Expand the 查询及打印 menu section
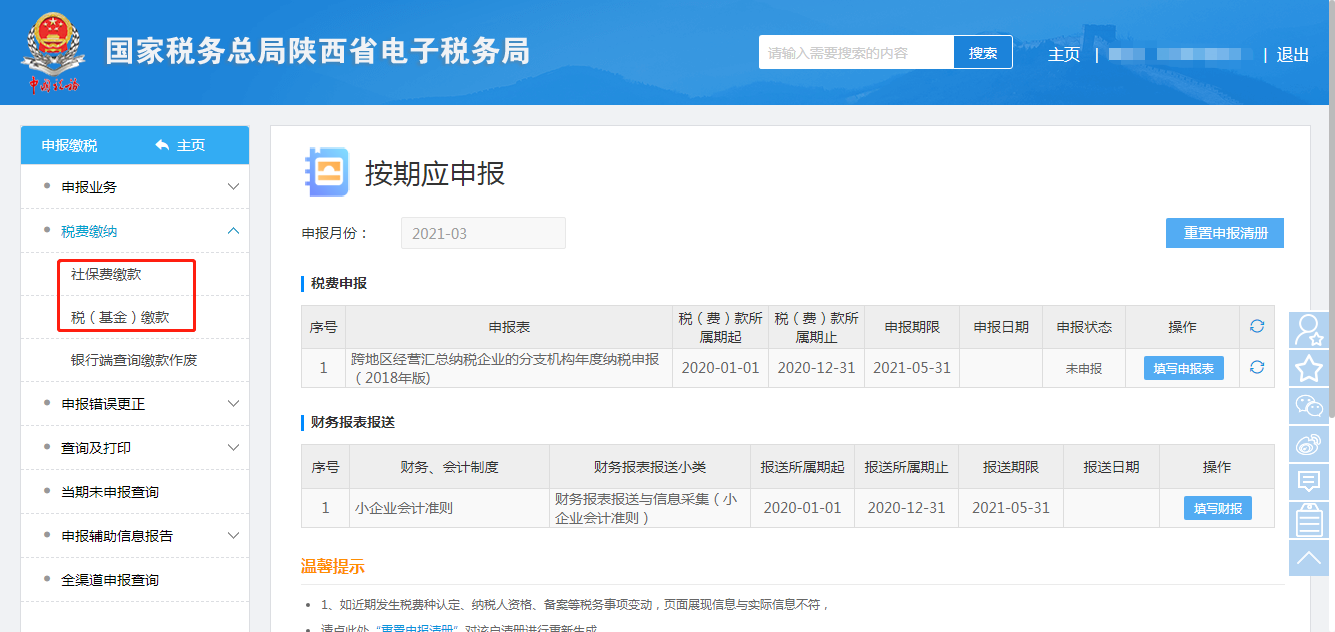Image resolution: width=1335 pixels, height=632 pixels. tap(233, 448)
